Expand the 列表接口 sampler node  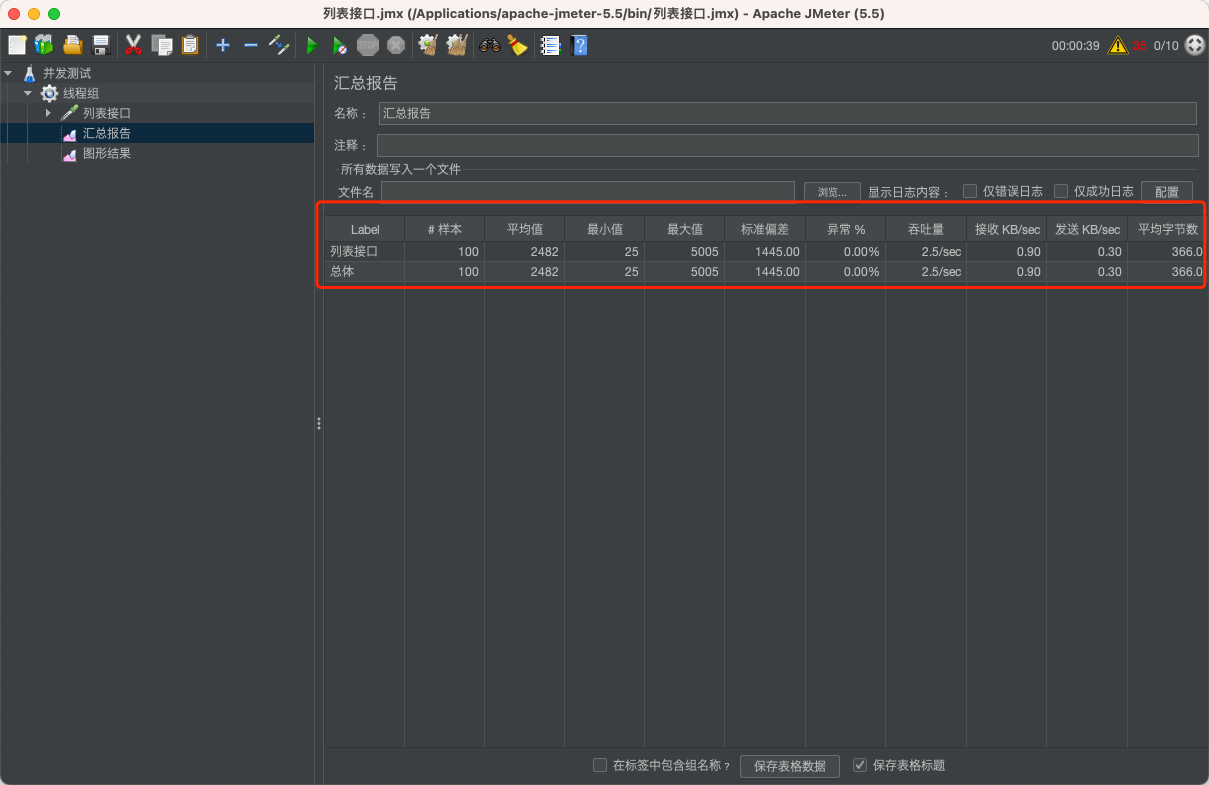47,112
